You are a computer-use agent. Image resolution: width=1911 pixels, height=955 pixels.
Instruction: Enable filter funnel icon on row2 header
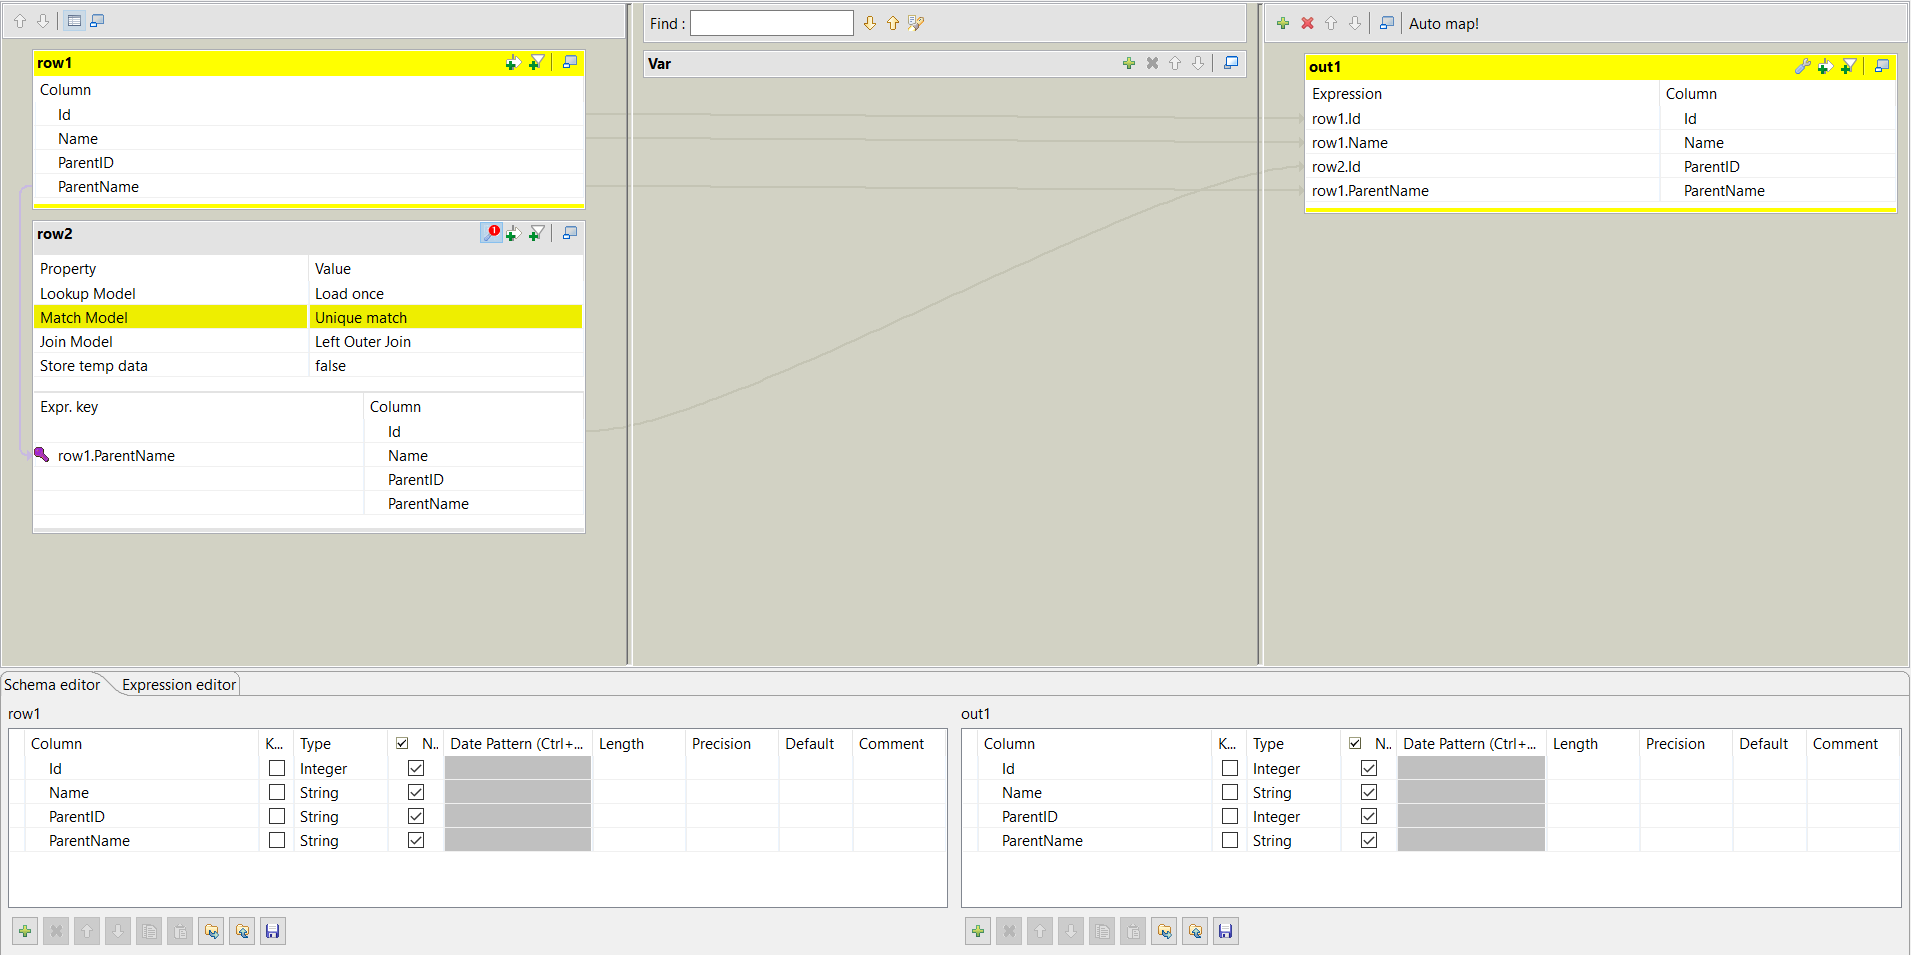point(537,233)
